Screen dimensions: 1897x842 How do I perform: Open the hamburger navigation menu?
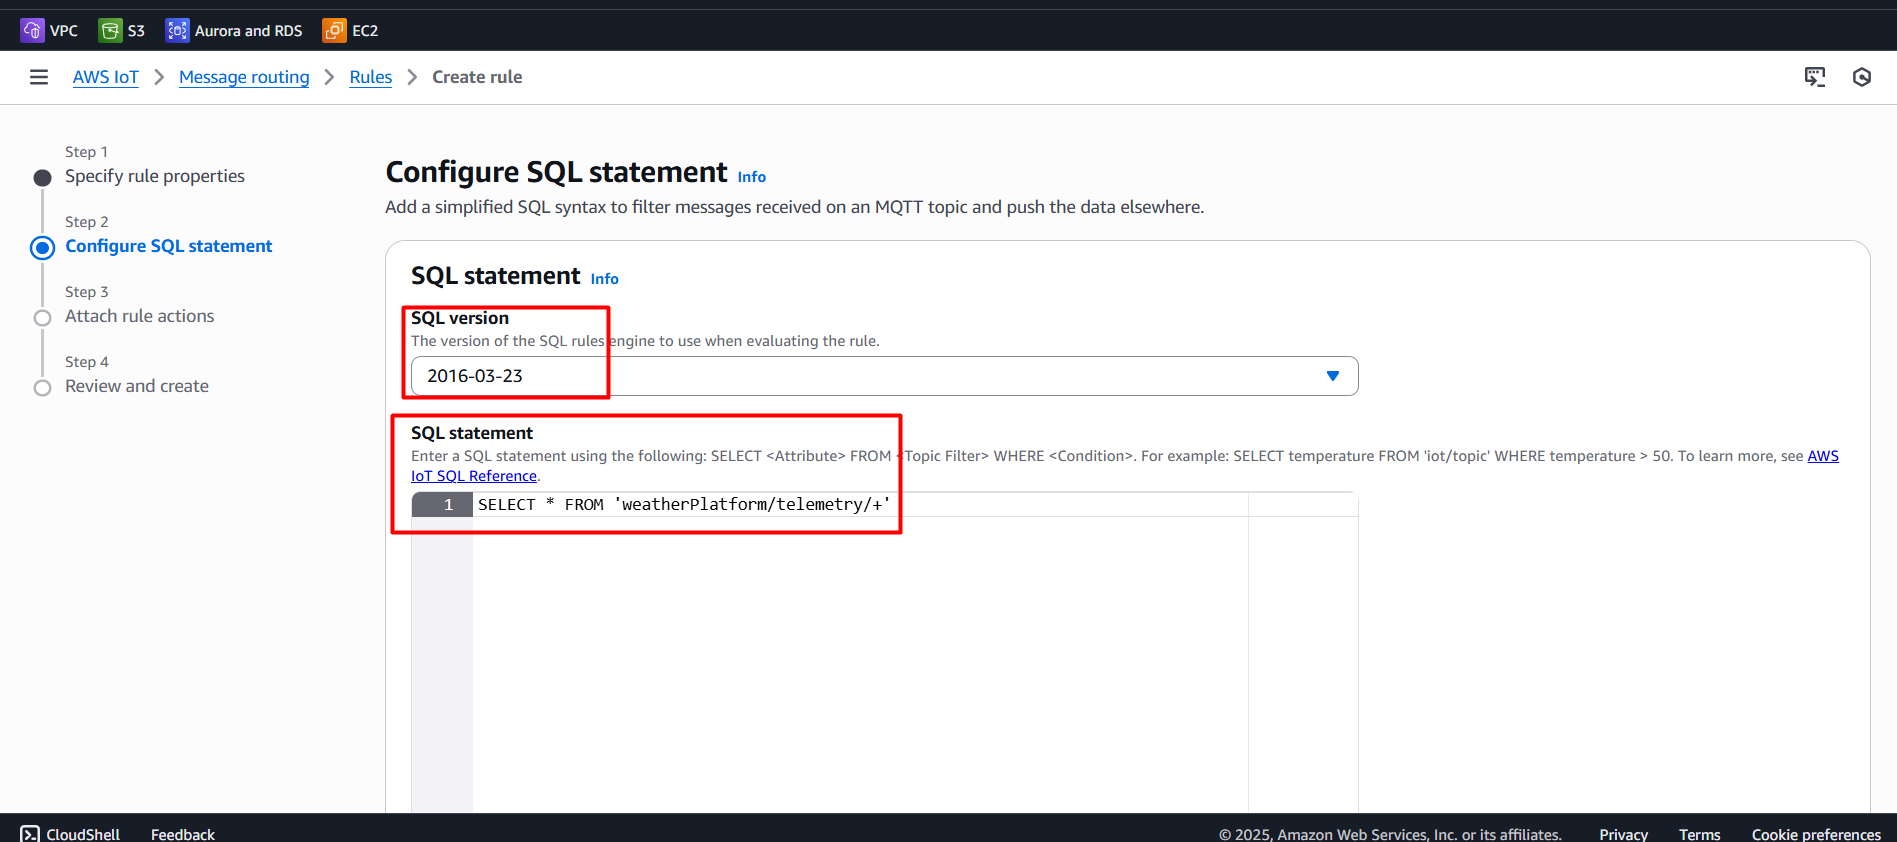click(x=39, y=77)
